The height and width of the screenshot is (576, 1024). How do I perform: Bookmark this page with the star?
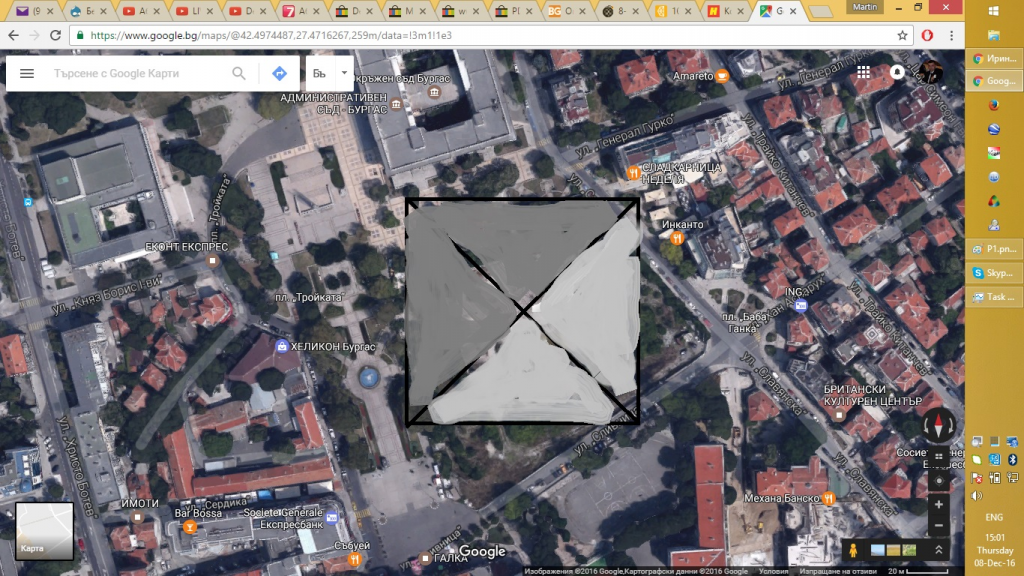pyautogui.click(x=902, y=35)
